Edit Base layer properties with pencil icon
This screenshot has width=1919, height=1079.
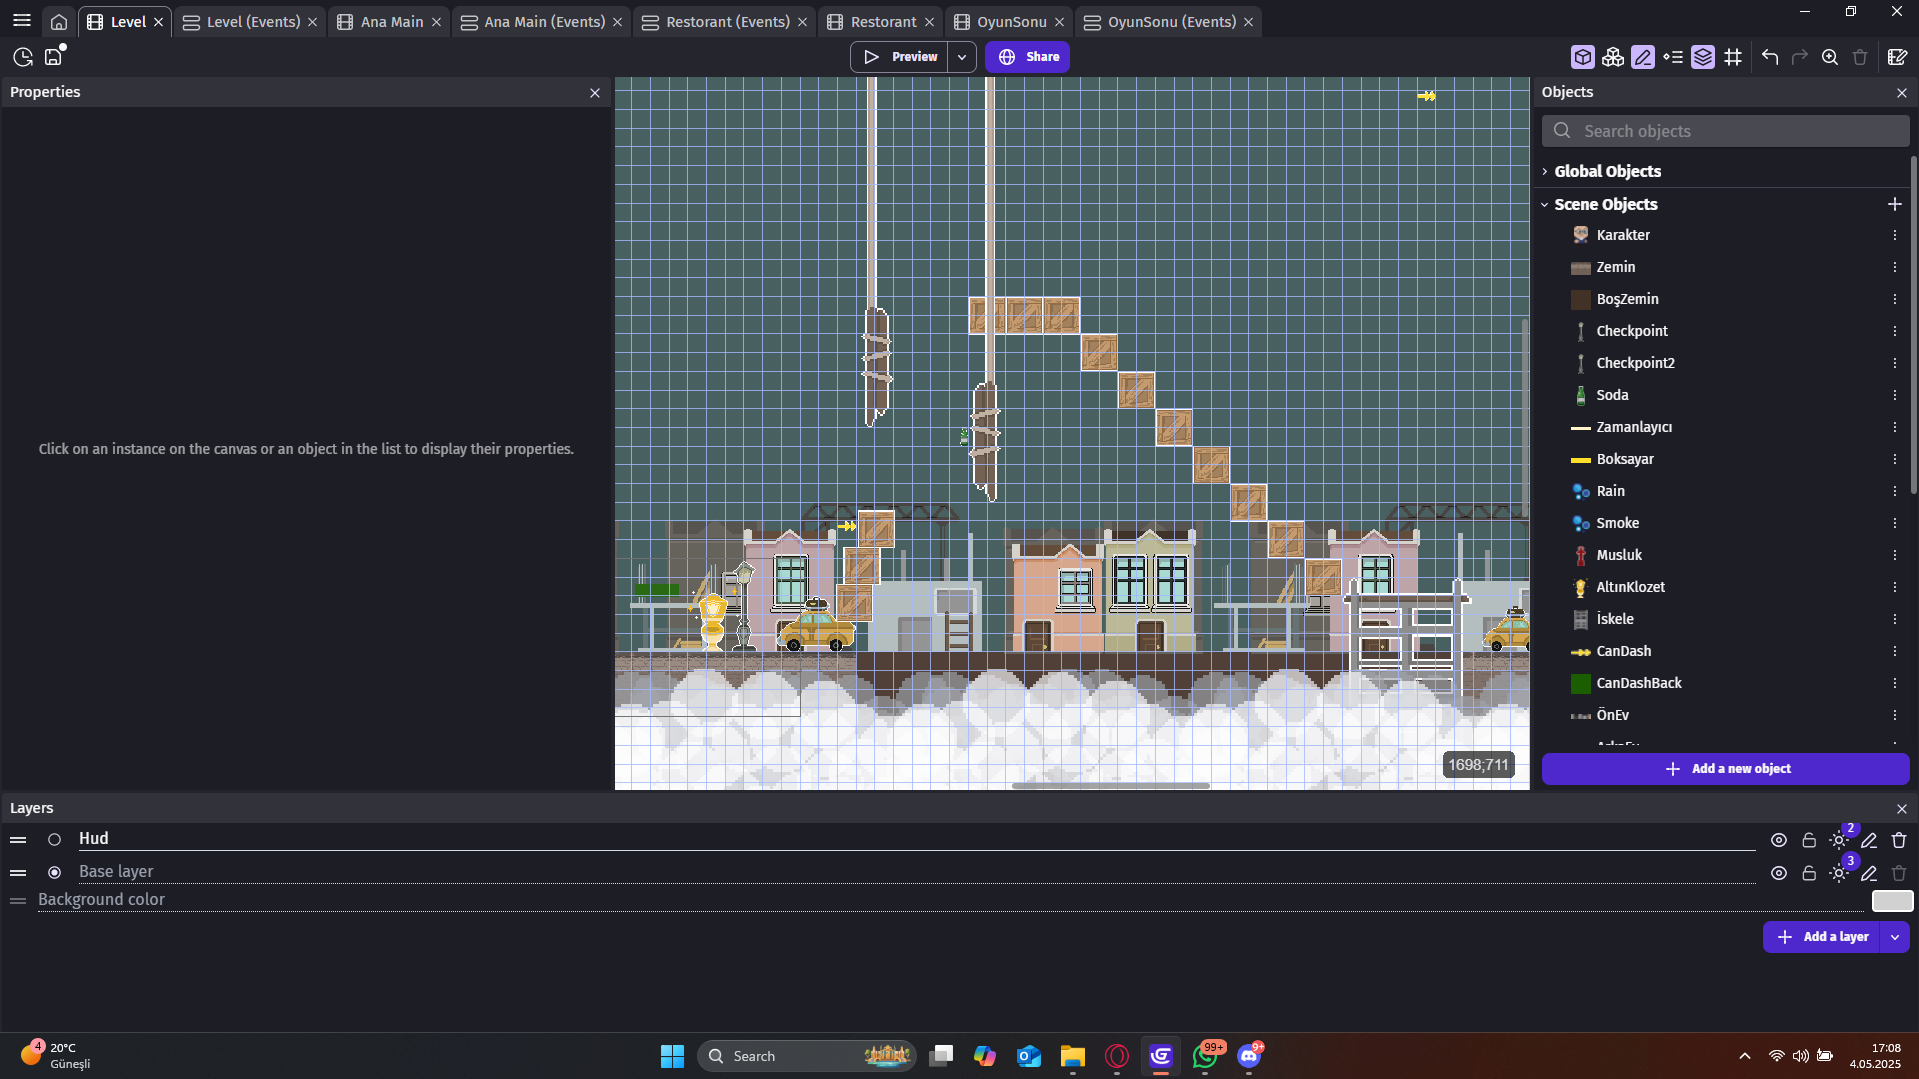[1869, 874]
